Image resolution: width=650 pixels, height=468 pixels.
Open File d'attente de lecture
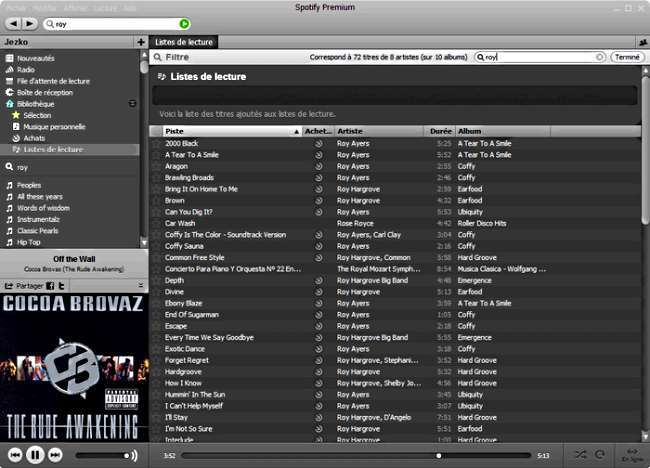pyautogui.click(x=53, y=81)
